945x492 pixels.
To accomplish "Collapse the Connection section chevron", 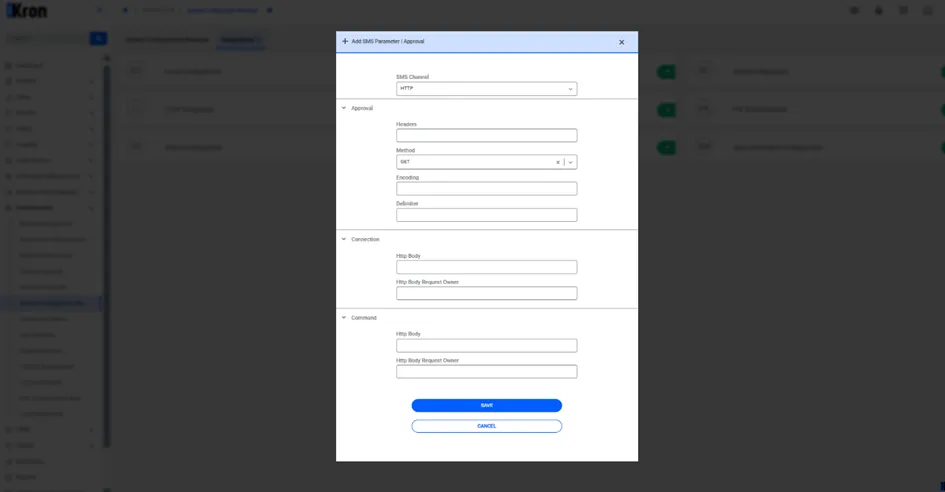I will 344,239.
